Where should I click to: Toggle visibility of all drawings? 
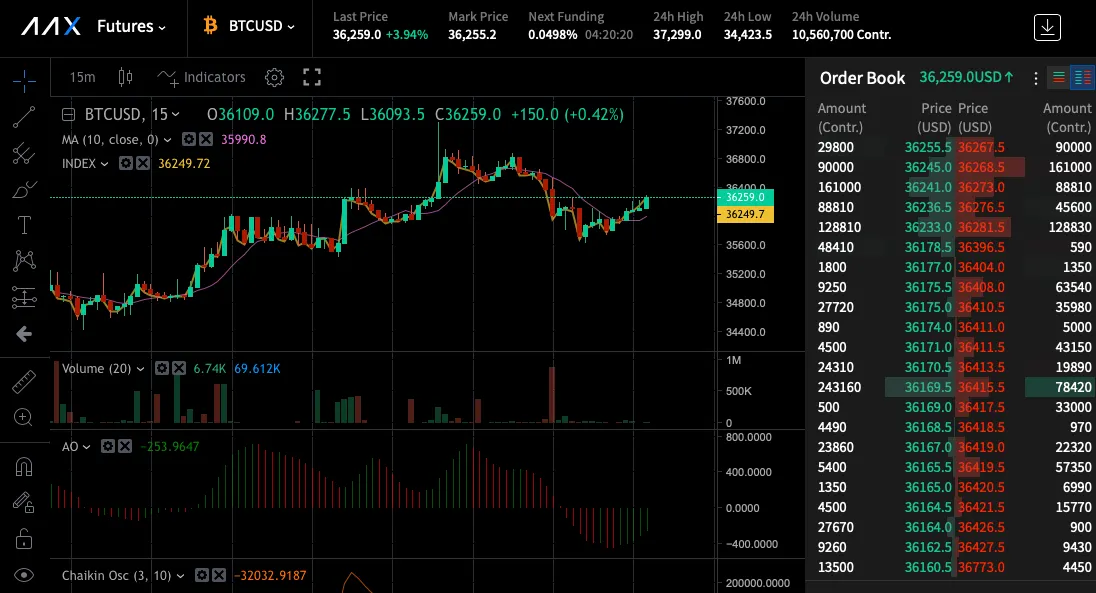pos(24,575)
